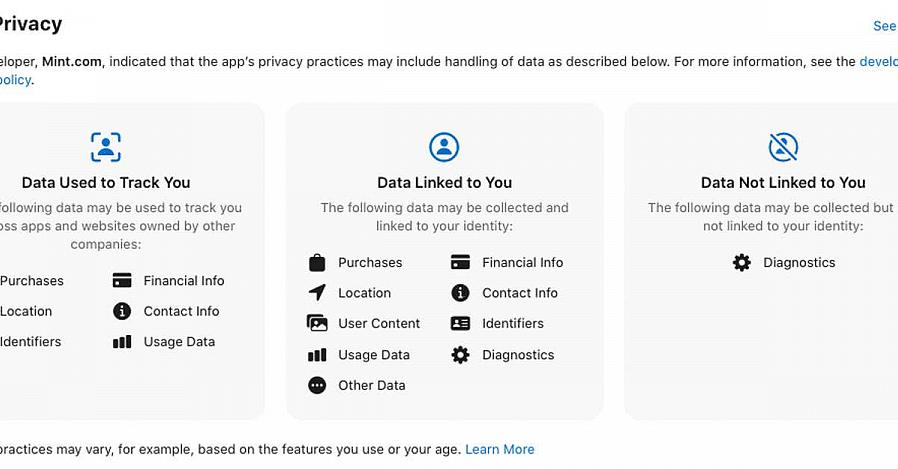The image size is (898, 469).
Task: Click the Other Data ellipsis icon
Action: (317, 385)
